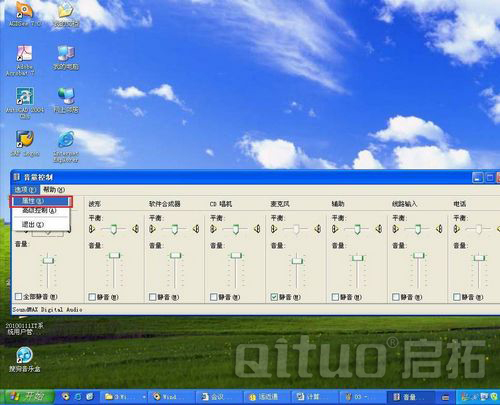Viewport: 500px width, 405px height.
Task: Choose 高级控制 from the 选项 menu
Action: 41,211
